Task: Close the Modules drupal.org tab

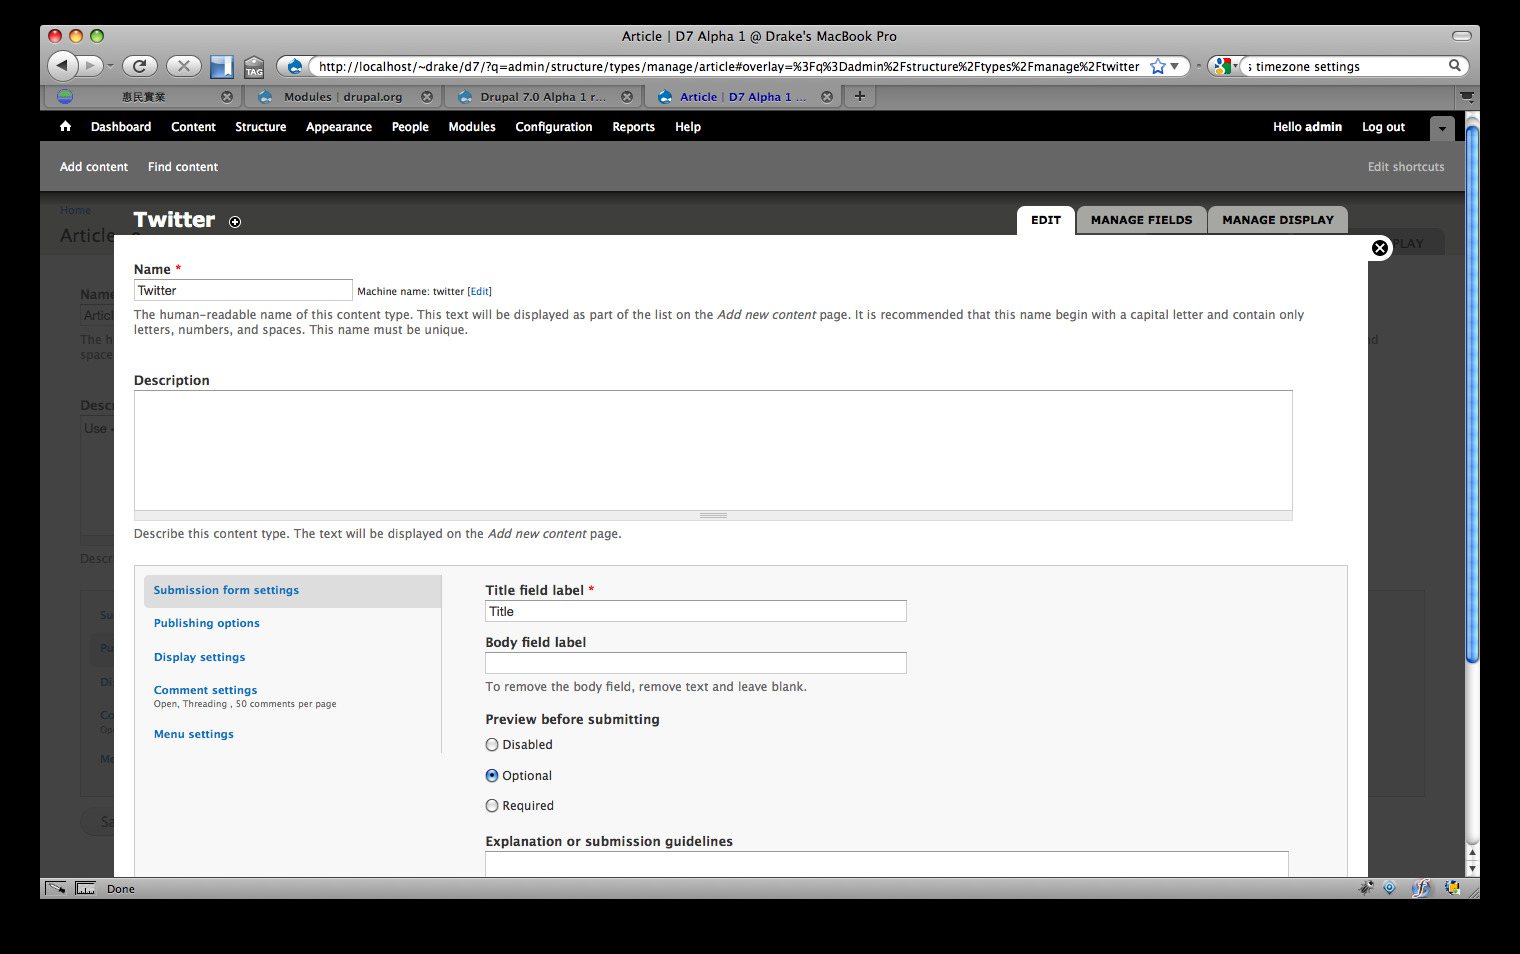Action: pyautogui.click(x=427, y=97)
